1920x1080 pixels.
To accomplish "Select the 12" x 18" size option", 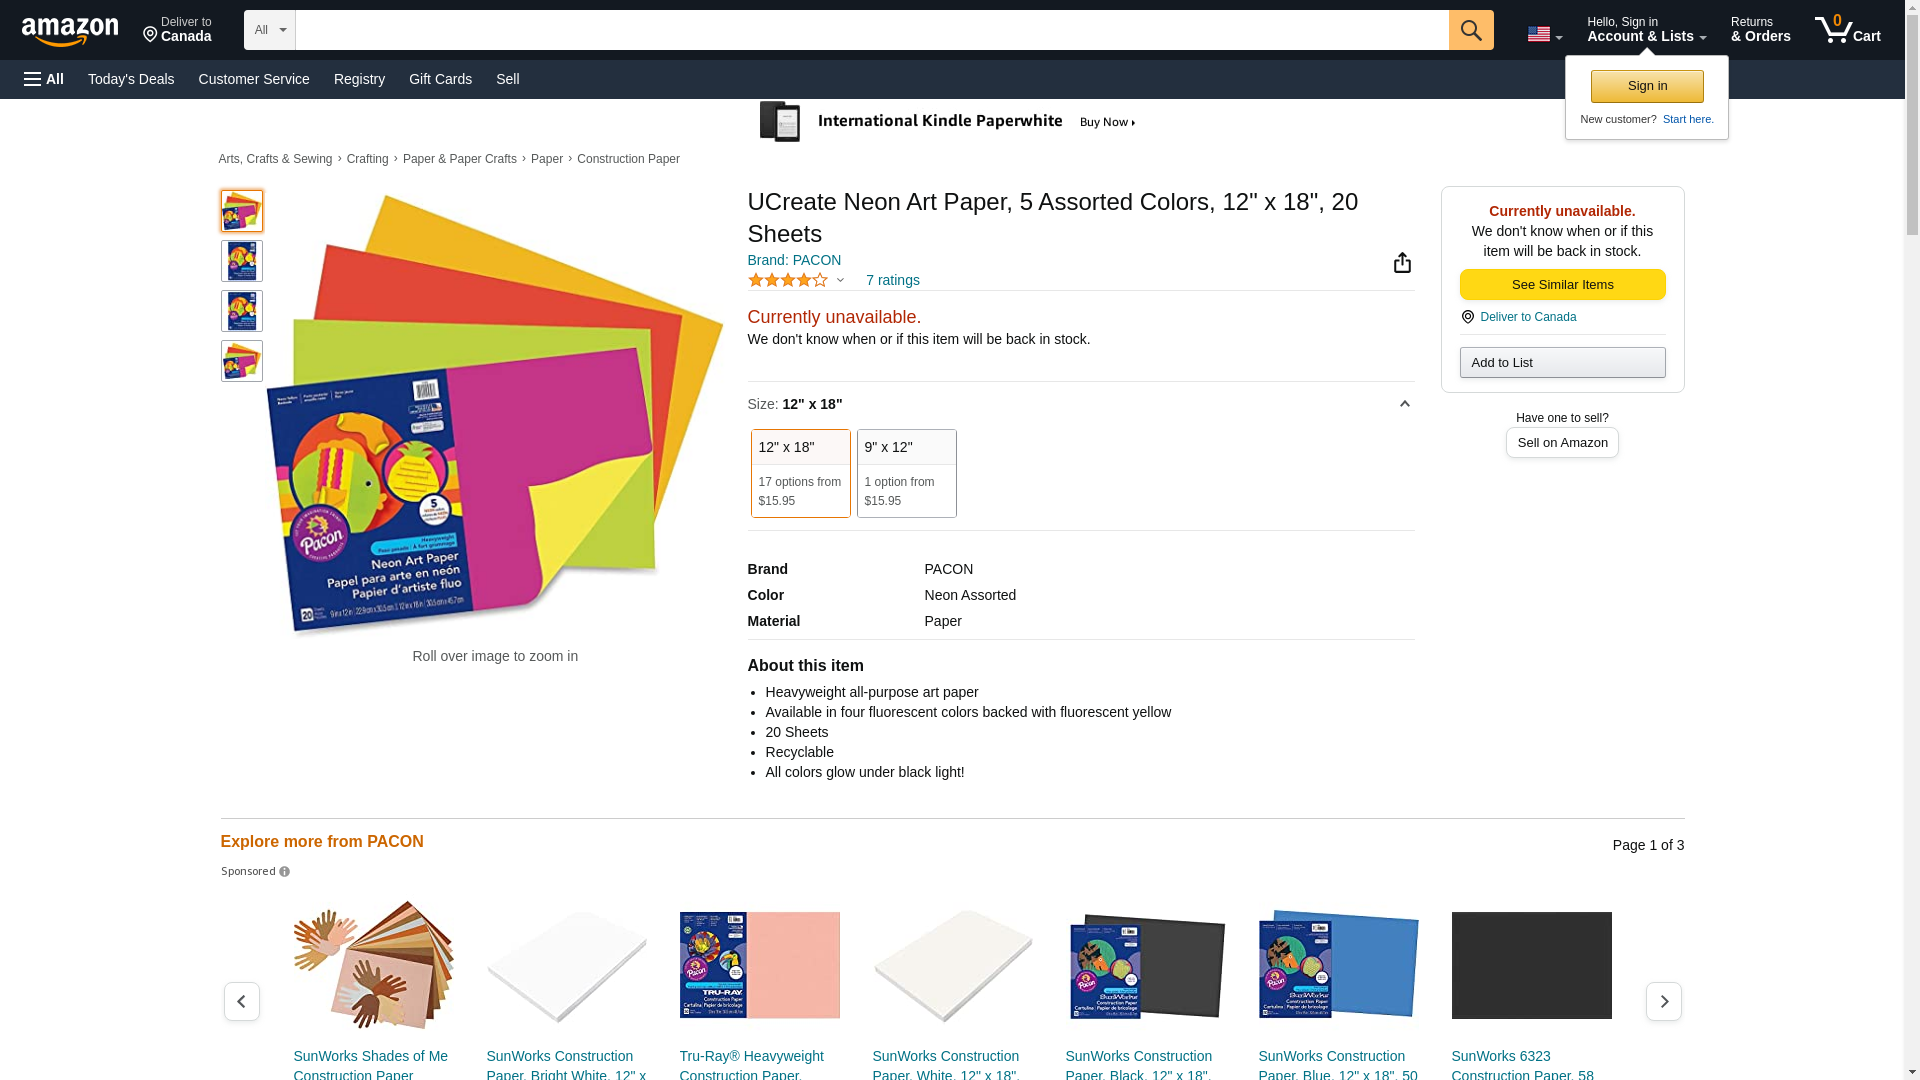I will (800, 473).
